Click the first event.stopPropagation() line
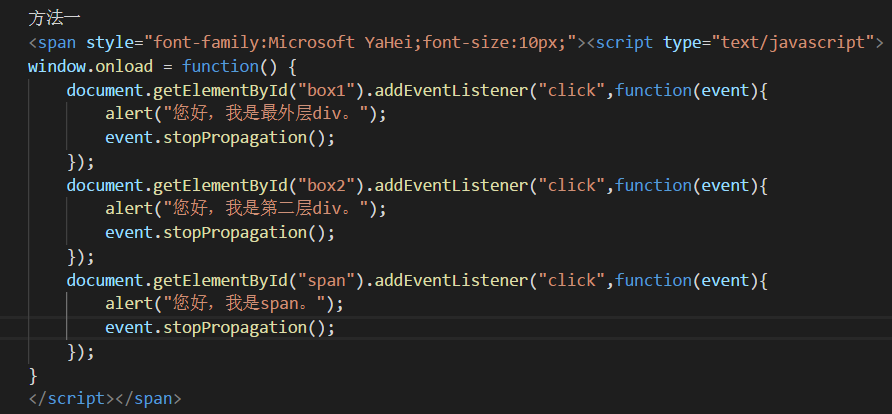 click(x=220, y=138)
